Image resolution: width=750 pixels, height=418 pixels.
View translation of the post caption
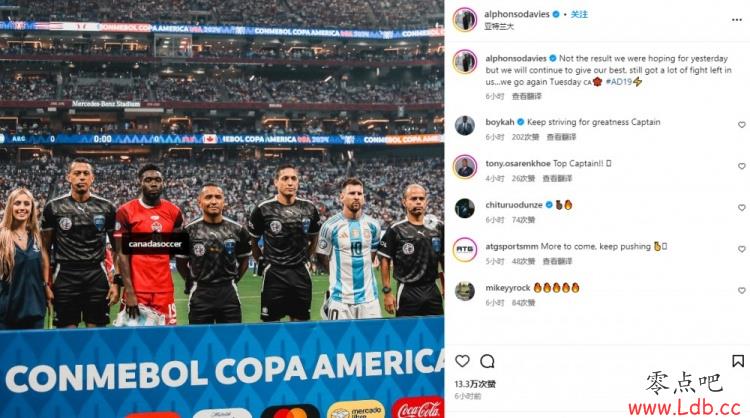coord(527,96)
